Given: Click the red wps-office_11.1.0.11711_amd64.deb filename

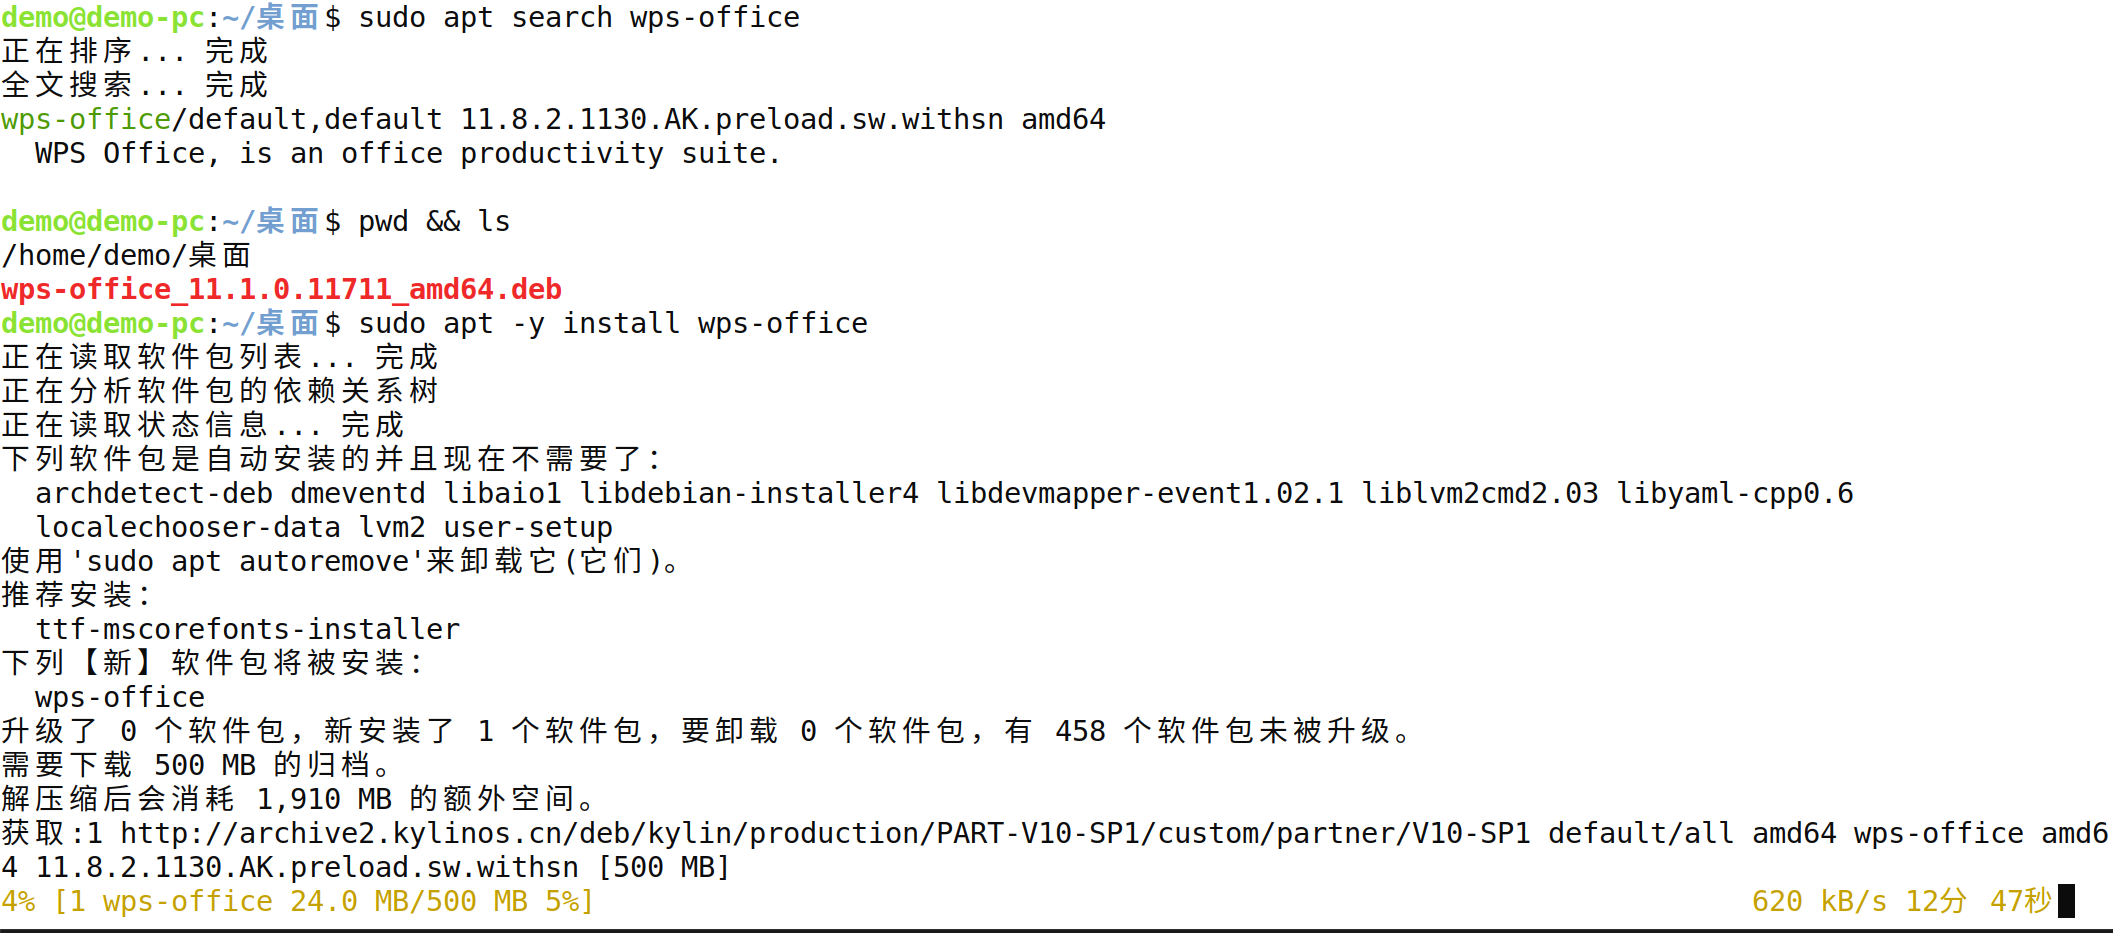Looking at the screenshot, I should pyautogui.click(x=281, y=290).
